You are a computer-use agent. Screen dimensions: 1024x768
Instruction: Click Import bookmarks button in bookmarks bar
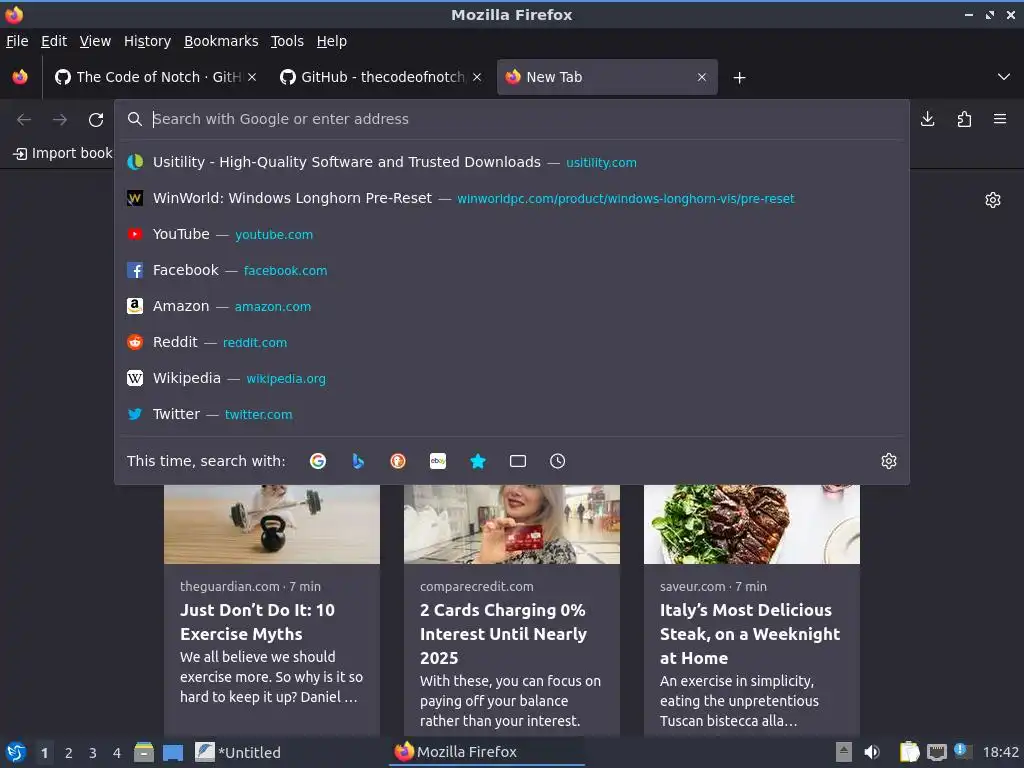[x=62, y=153]
